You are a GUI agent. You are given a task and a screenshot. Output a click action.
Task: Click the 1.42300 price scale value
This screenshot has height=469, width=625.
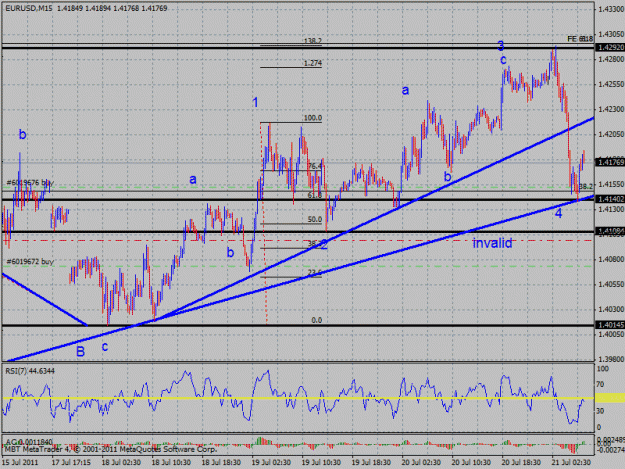pos(611,109)
